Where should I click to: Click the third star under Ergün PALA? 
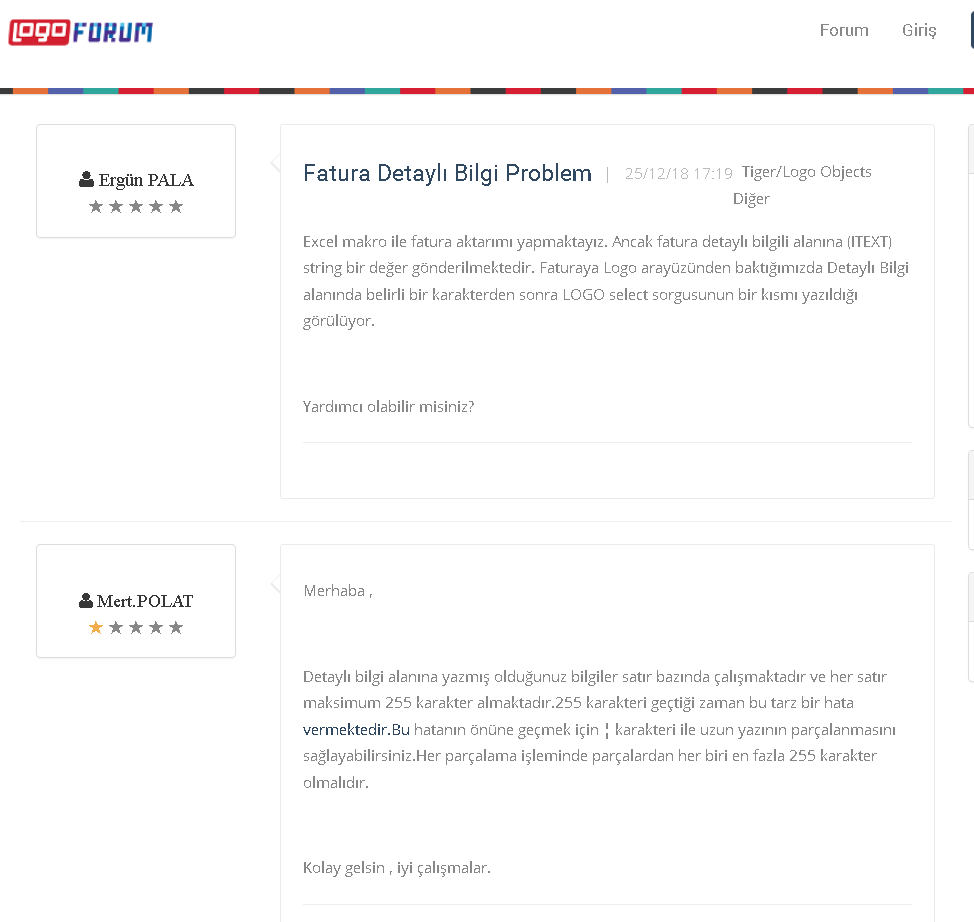[x=136, y=207]
